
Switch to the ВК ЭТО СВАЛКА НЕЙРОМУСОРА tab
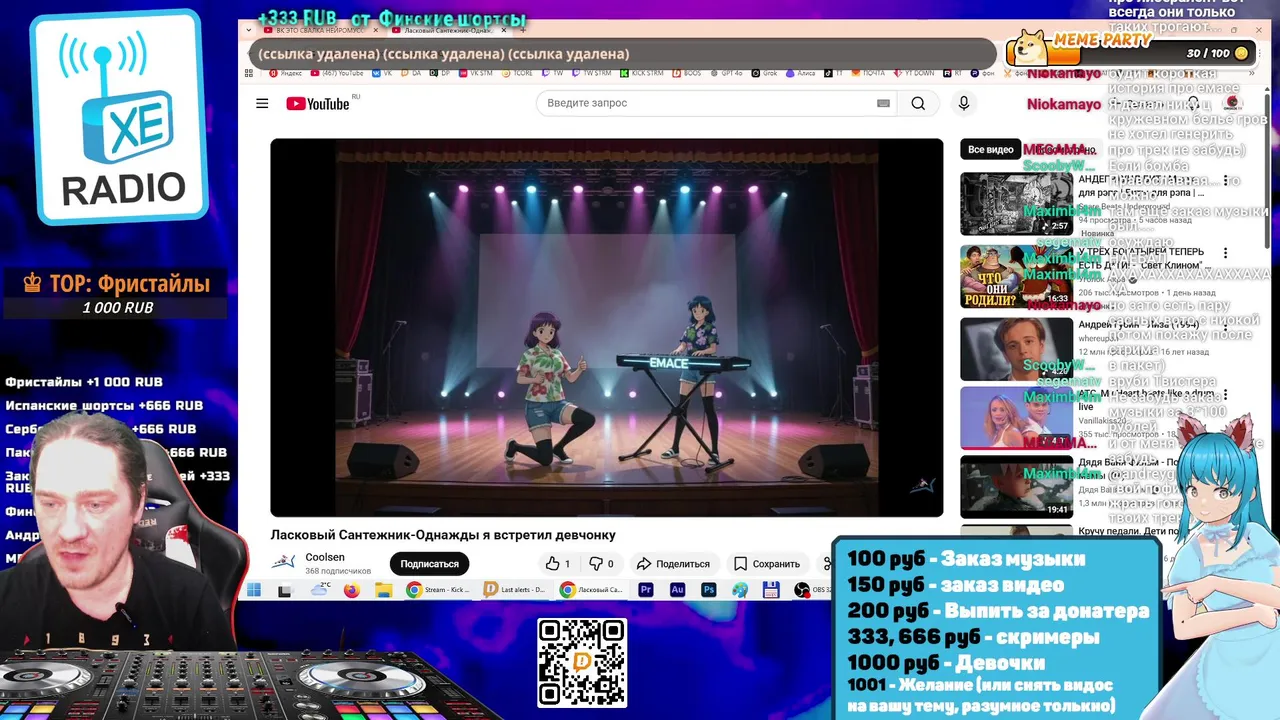click(x=321, y=30)
